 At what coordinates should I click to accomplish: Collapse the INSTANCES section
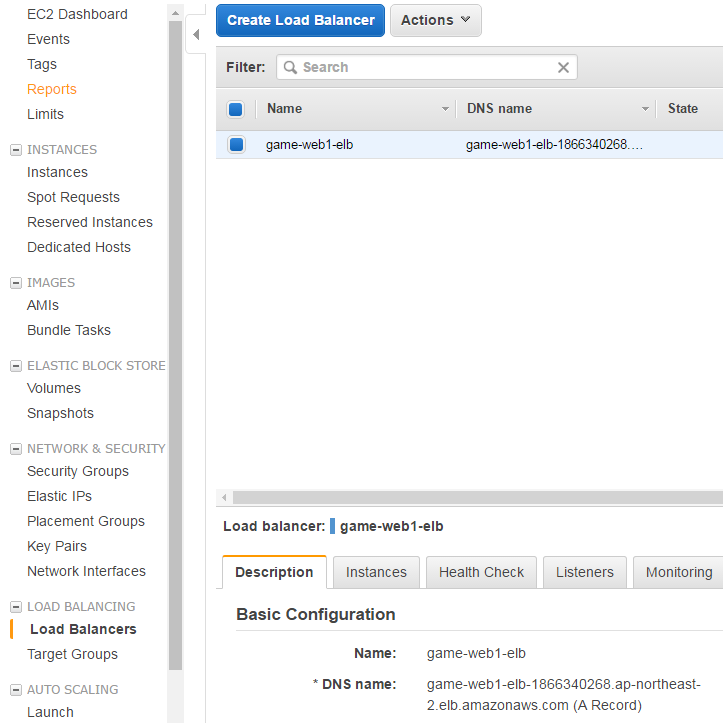coord(16,150)
